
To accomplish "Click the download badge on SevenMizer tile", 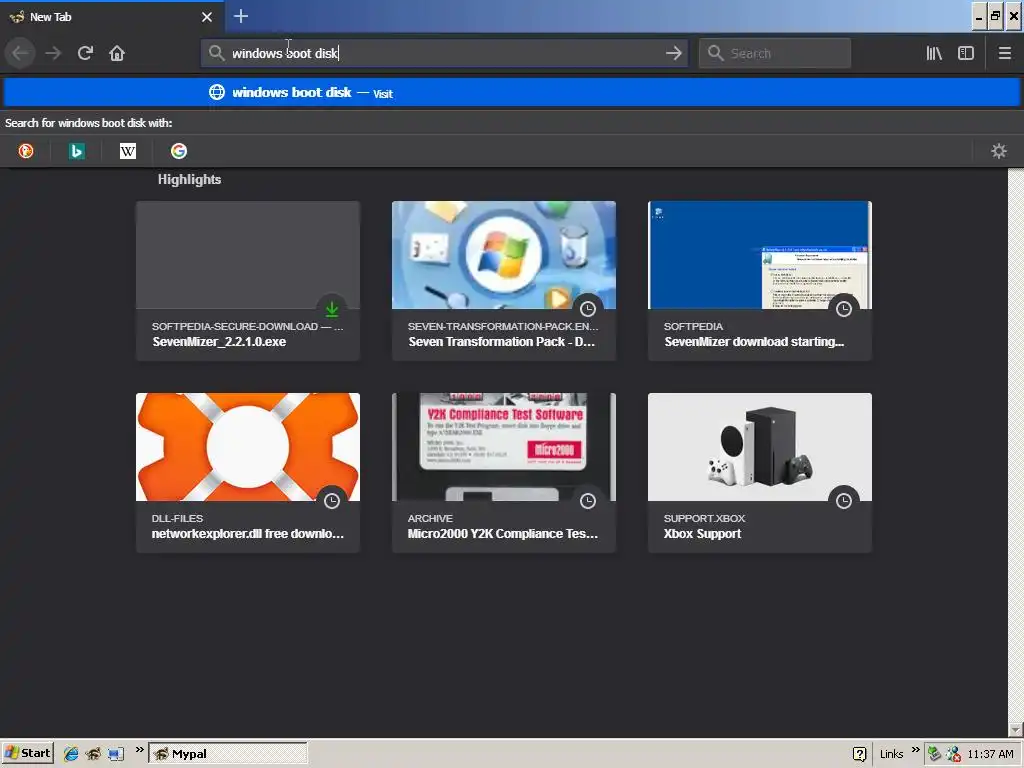I will coord(332,309).
